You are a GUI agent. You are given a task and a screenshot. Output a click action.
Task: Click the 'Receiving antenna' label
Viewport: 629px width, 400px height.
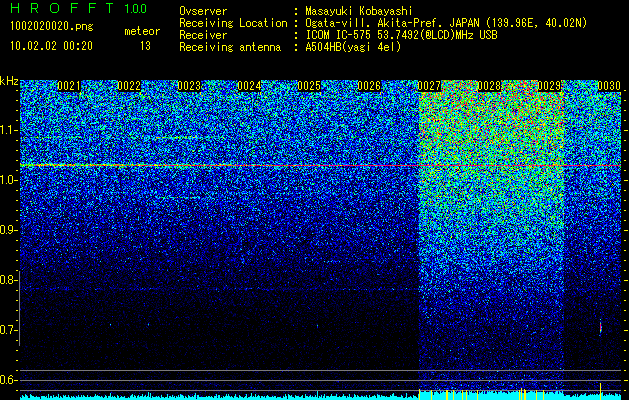(x=230, y=47)
